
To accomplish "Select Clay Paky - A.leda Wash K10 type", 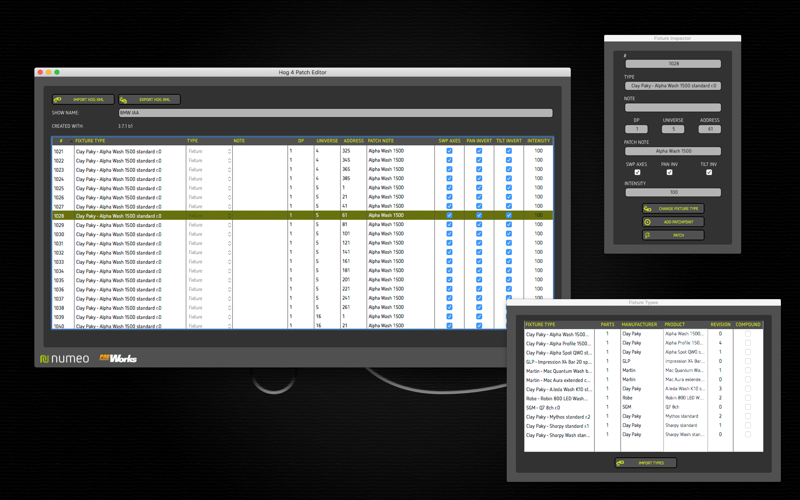I will point(643,389).
